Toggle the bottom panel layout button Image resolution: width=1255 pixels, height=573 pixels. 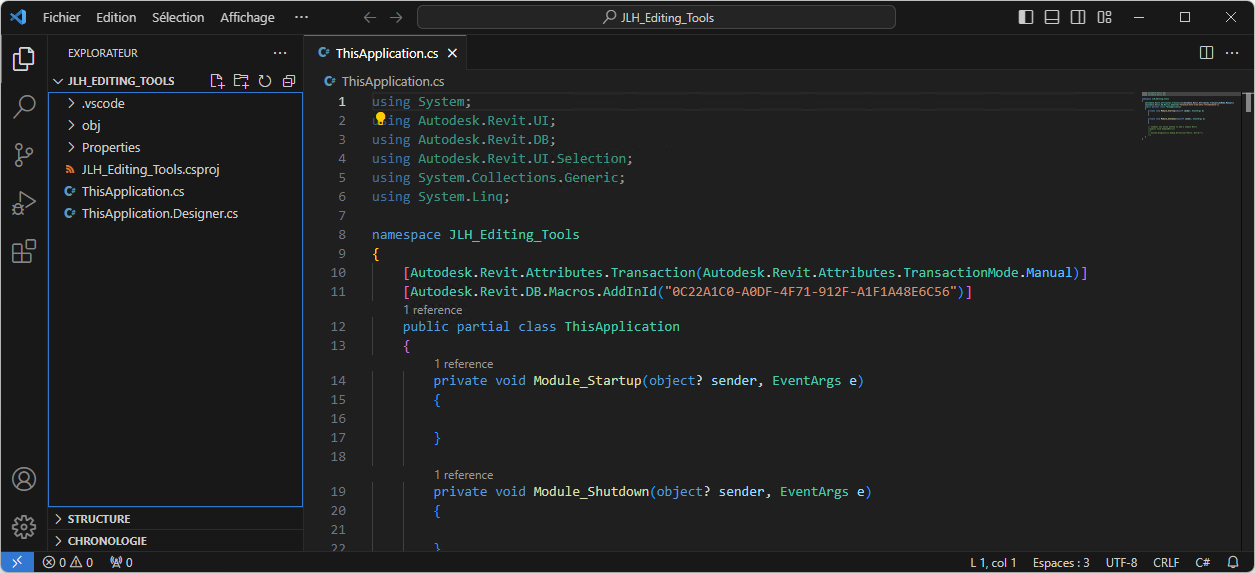click(x=1052, y=17)
